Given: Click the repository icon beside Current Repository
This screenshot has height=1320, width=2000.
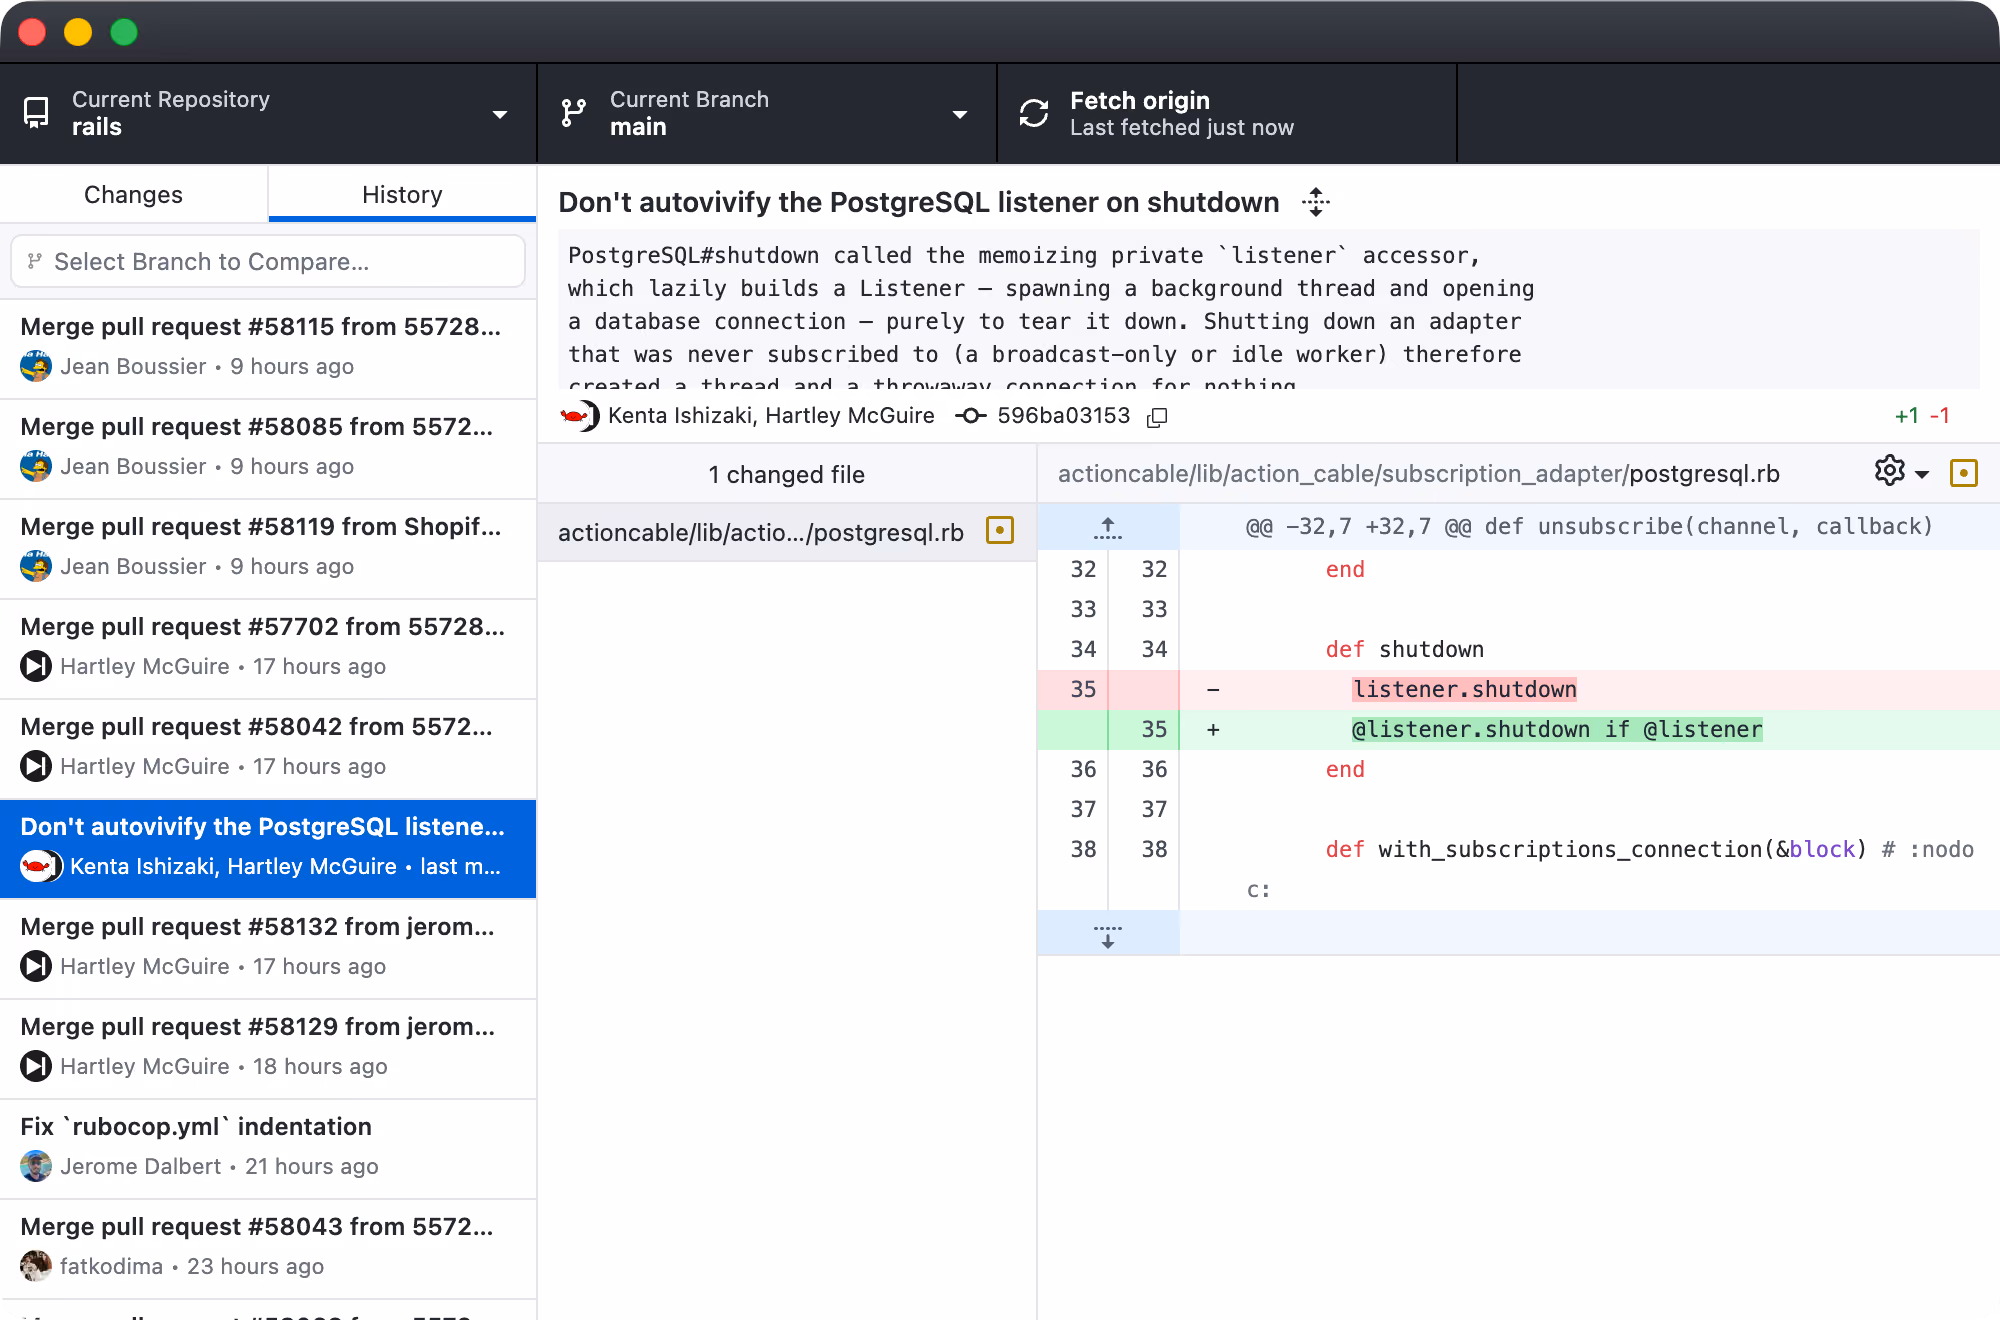Looking at the screenshot, I should [36, 113].
